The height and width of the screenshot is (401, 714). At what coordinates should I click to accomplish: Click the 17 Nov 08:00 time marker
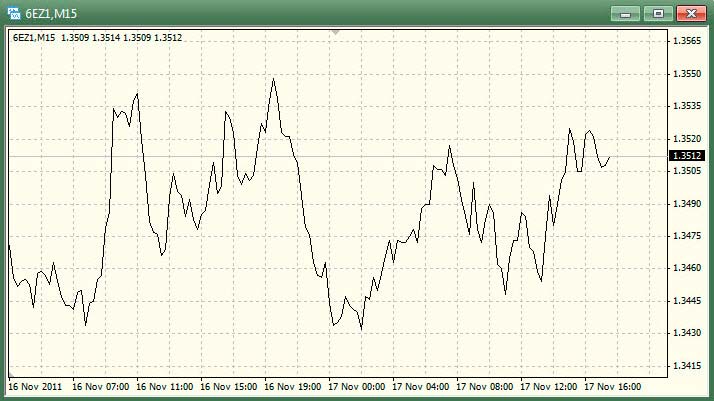click(x=485, y=386)
